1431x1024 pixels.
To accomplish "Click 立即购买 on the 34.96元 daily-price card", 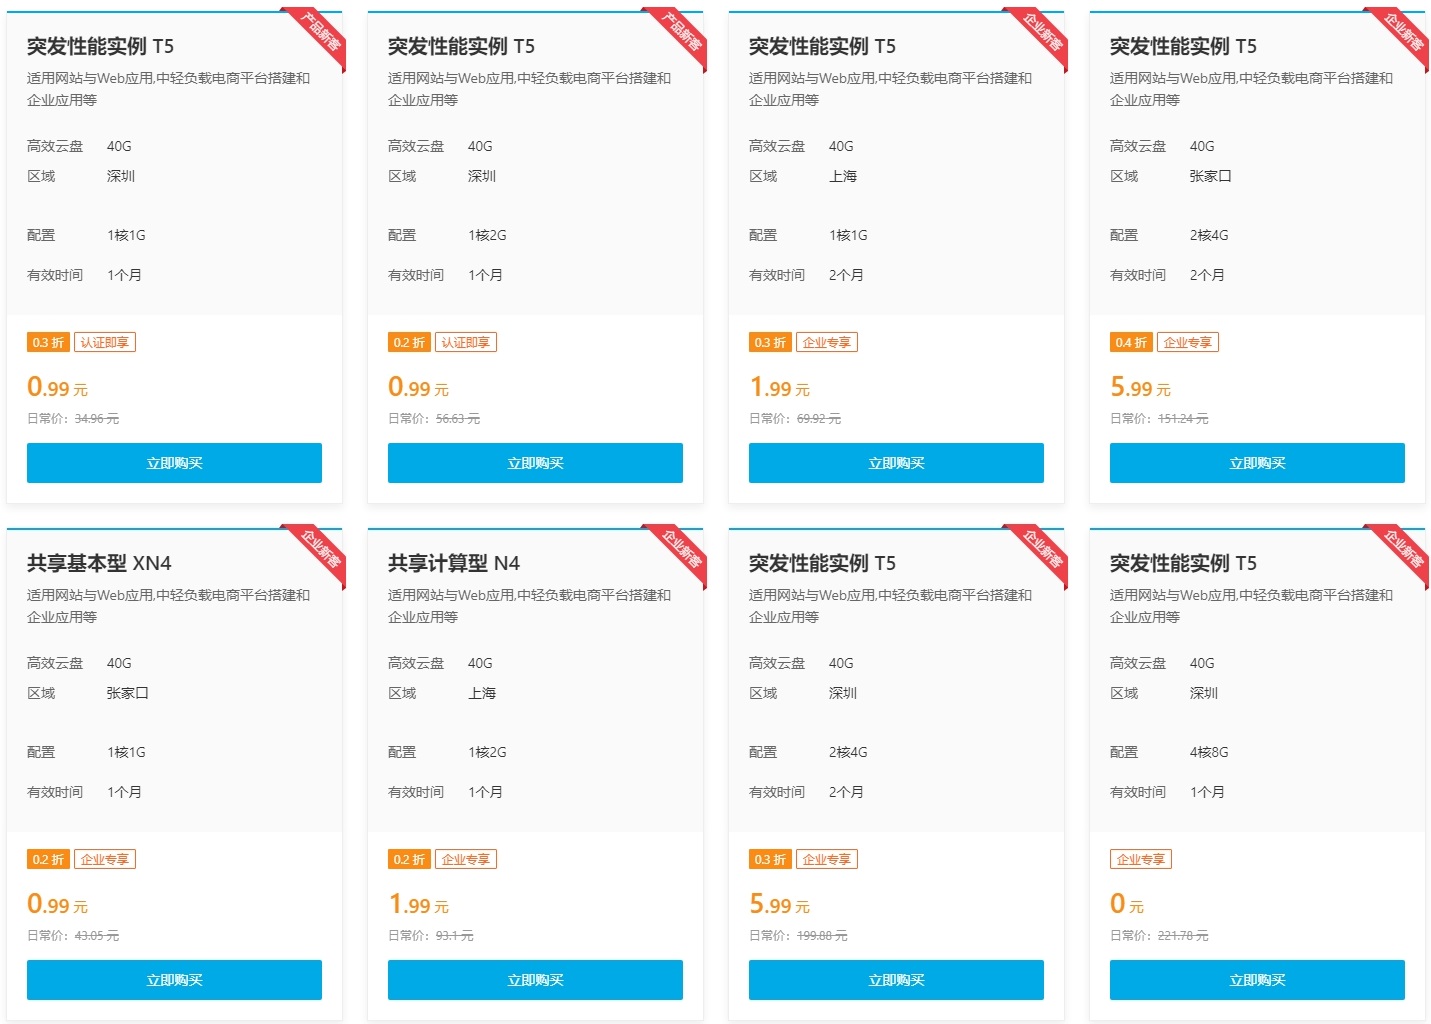I will pos(174,463).
